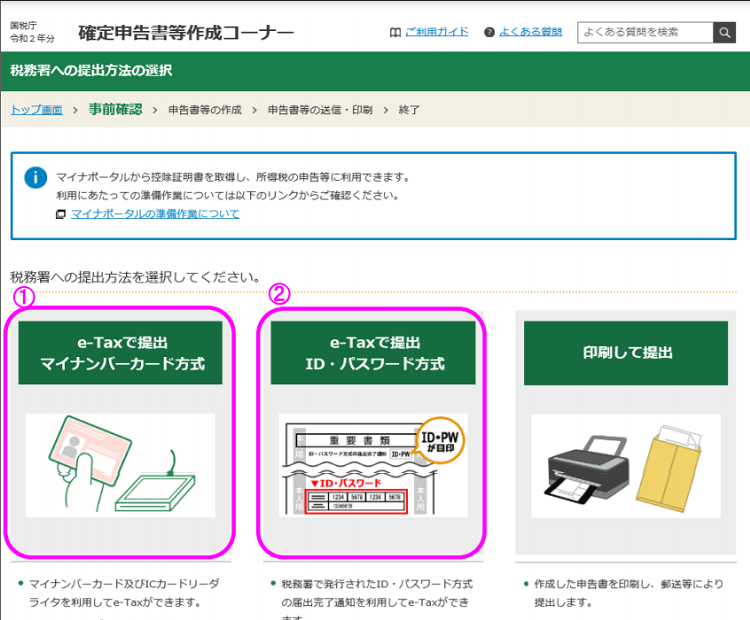Click text 作成した申告書を印刷し、郵送等により

pos(629,584)
